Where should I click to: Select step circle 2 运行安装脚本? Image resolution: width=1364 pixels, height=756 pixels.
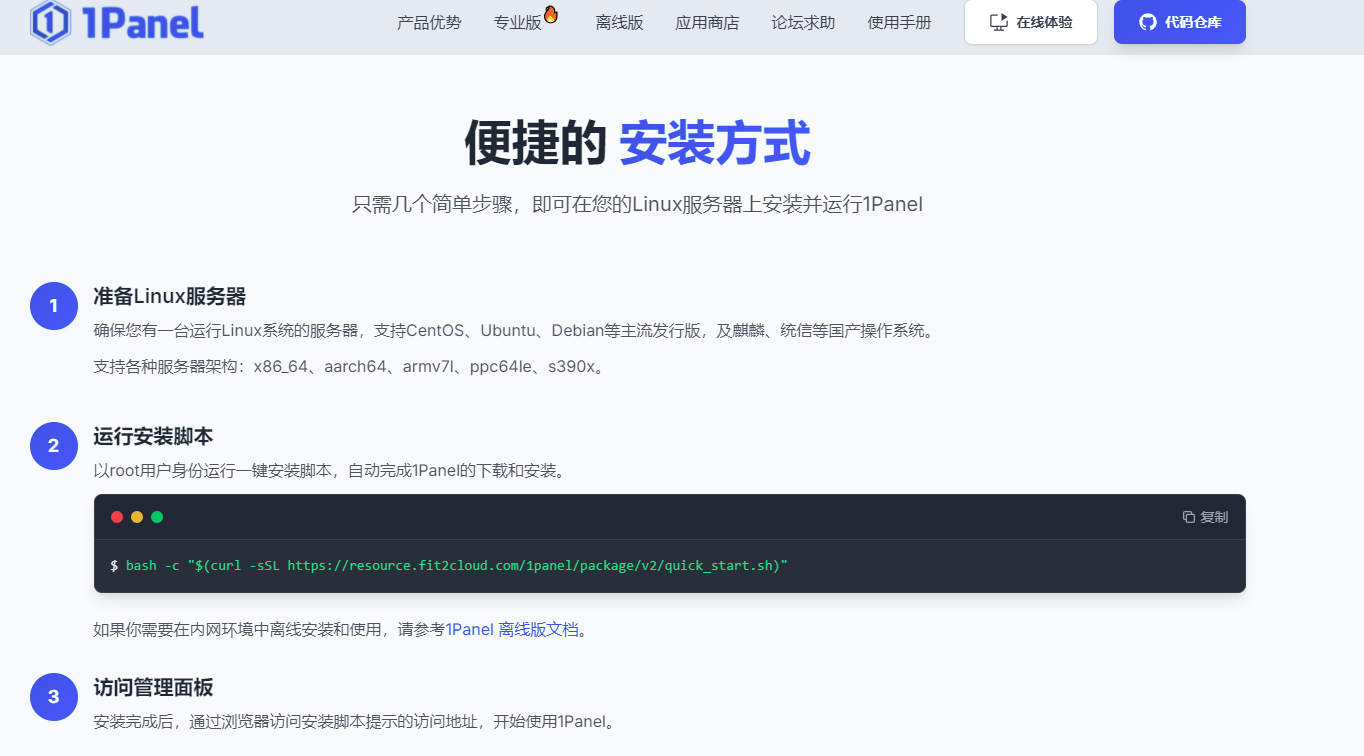[53, 446]
